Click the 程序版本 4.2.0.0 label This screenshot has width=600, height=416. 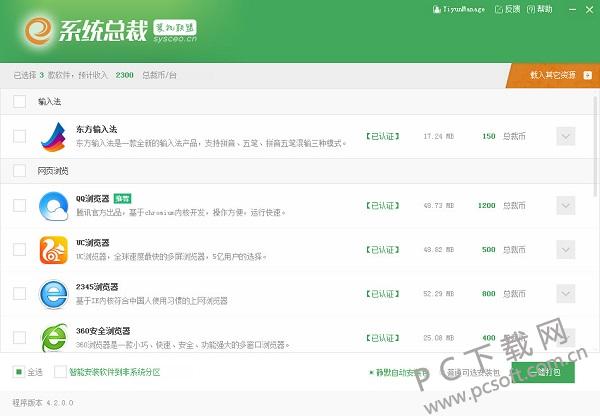coord(42,403)
